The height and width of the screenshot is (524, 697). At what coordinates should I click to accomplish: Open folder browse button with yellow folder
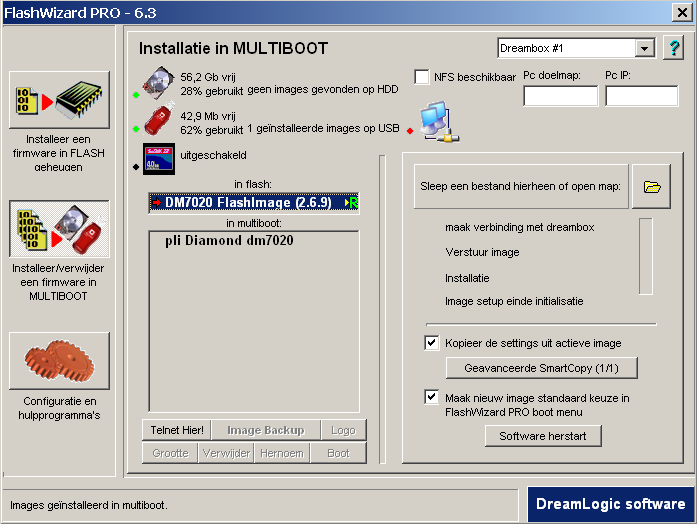click(x=652, y=186)
